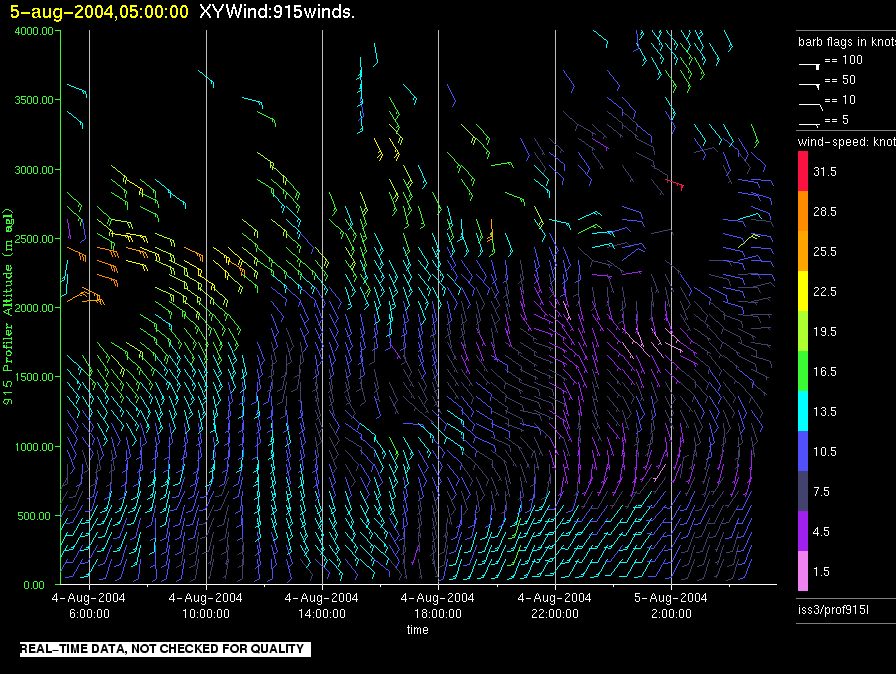The width and height of the screenshot is (896, 674).
Task: Click the orange 25.5 color swatch
Action: [x=803, y=251]
